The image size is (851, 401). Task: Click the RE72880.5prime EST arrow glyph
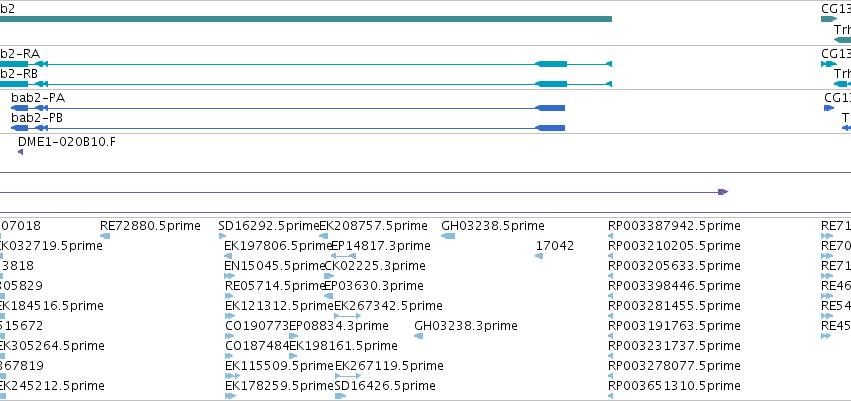(105, 236)
